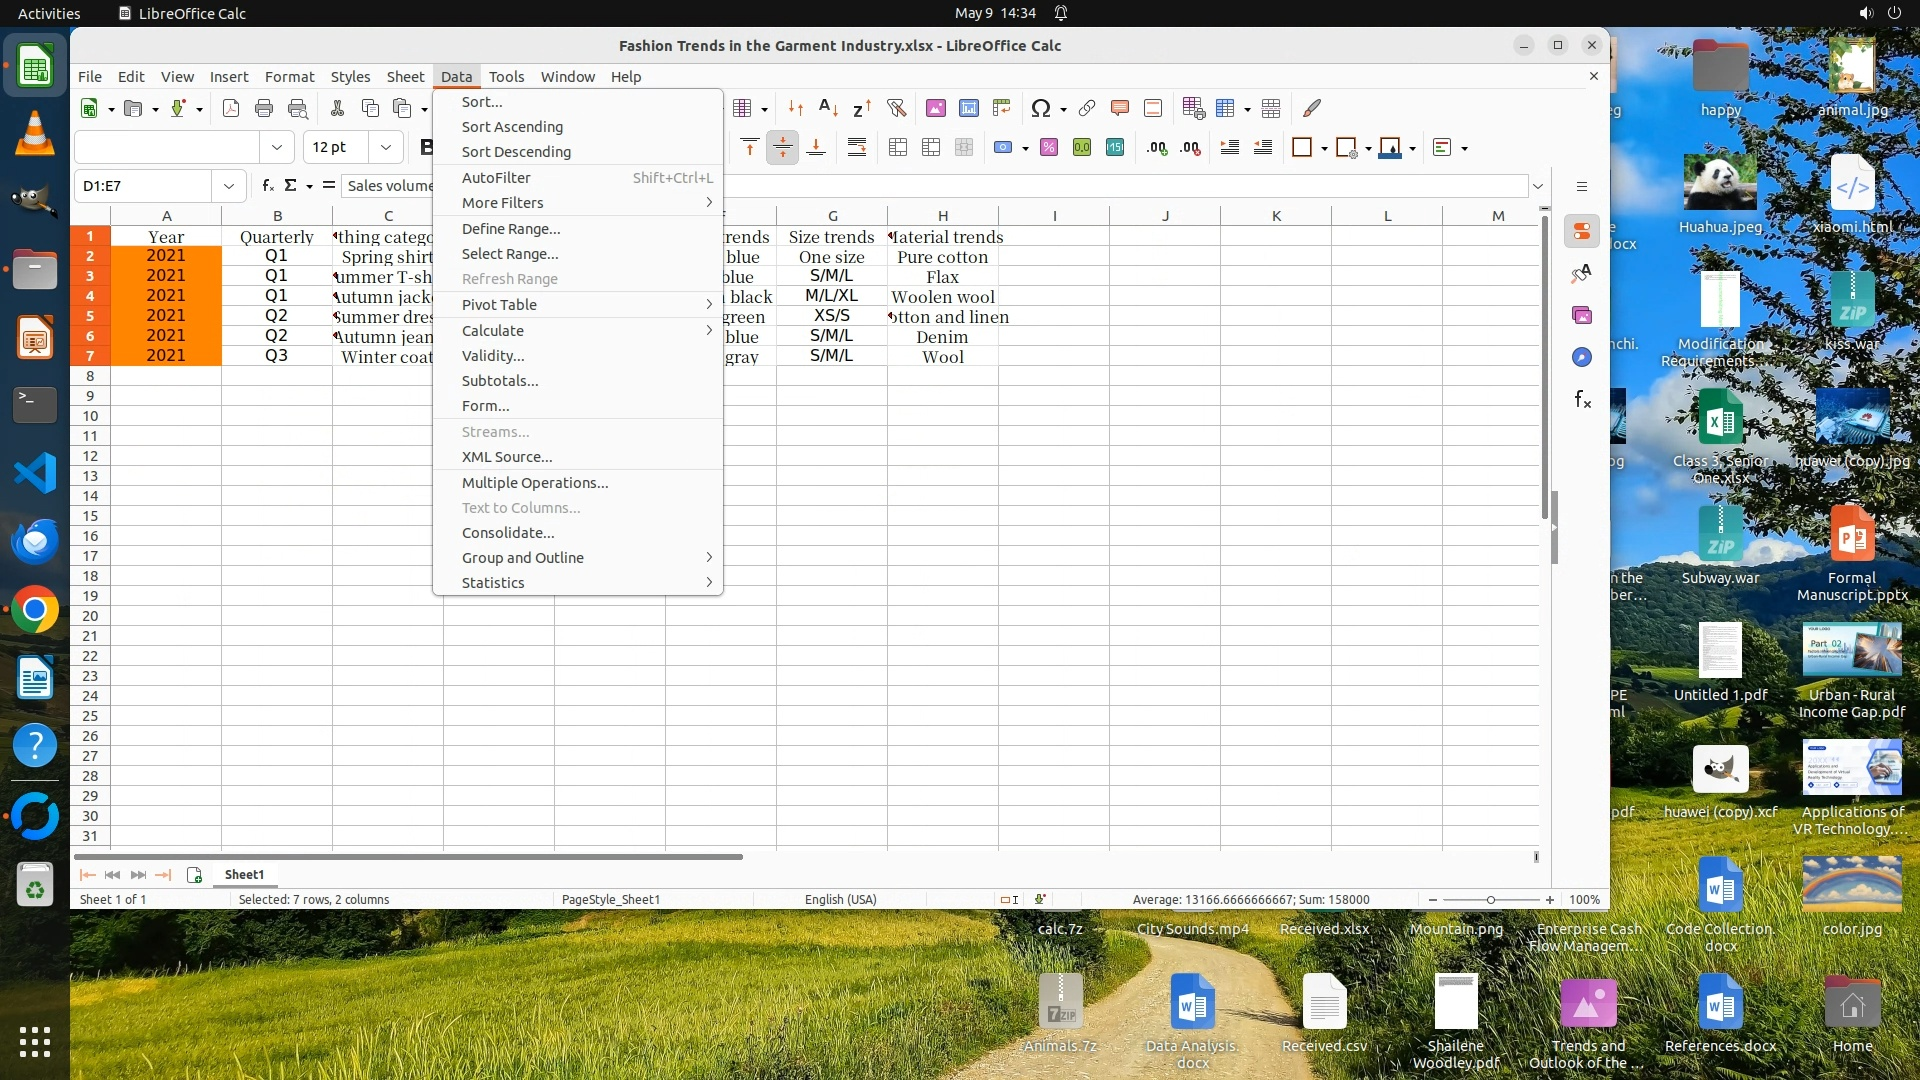Click the Clone Formatting paintbrush icon
The height and width of the screenshot is (1080, 1920).
(1312, 108)
